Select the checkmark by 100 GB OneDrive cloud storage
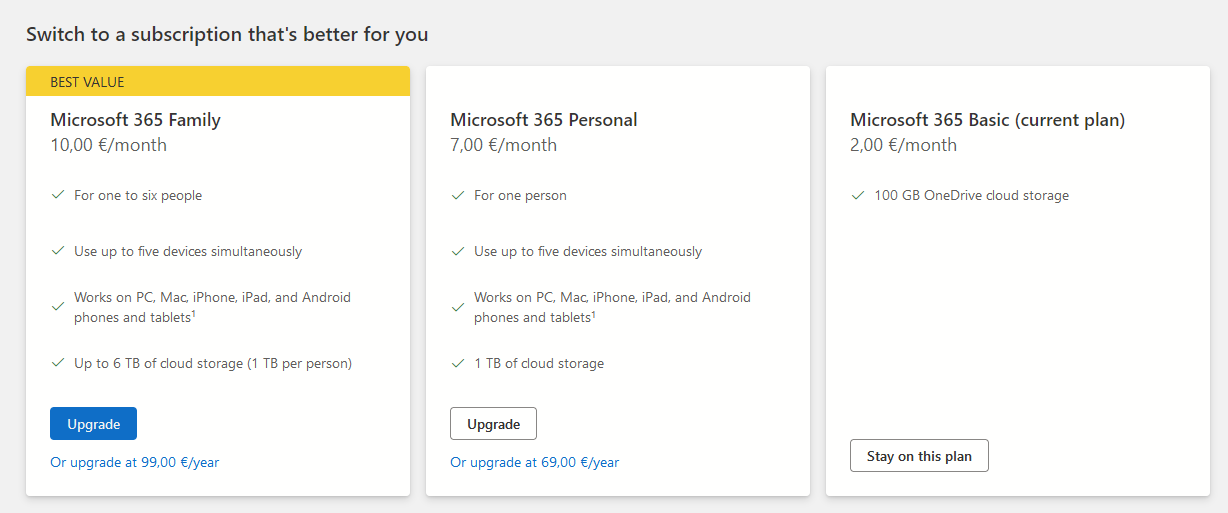Image resolution: width=1228 pixels, height=513 pixels. coord(858,195)
